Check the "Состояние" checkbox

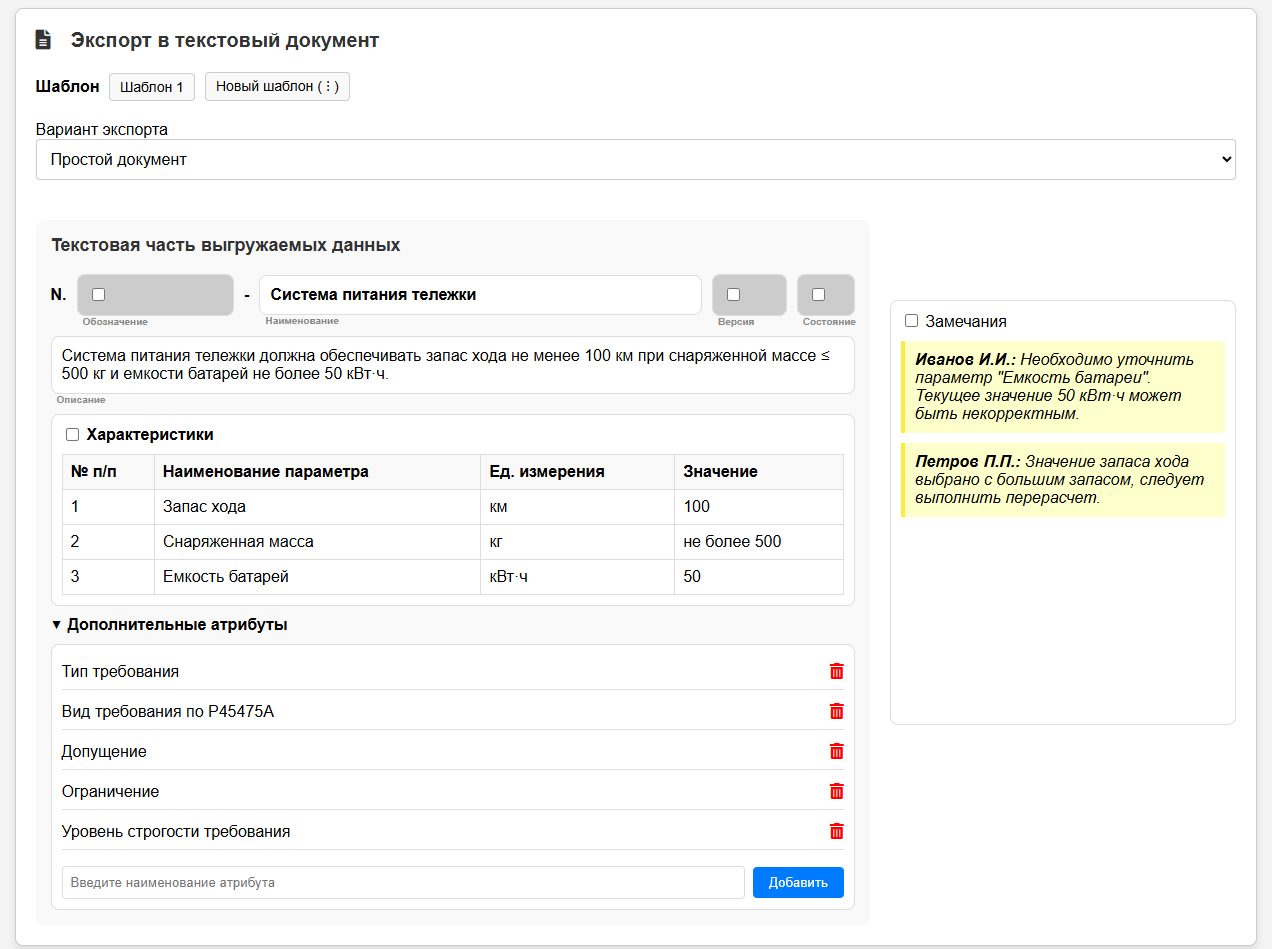pos(818,295)
